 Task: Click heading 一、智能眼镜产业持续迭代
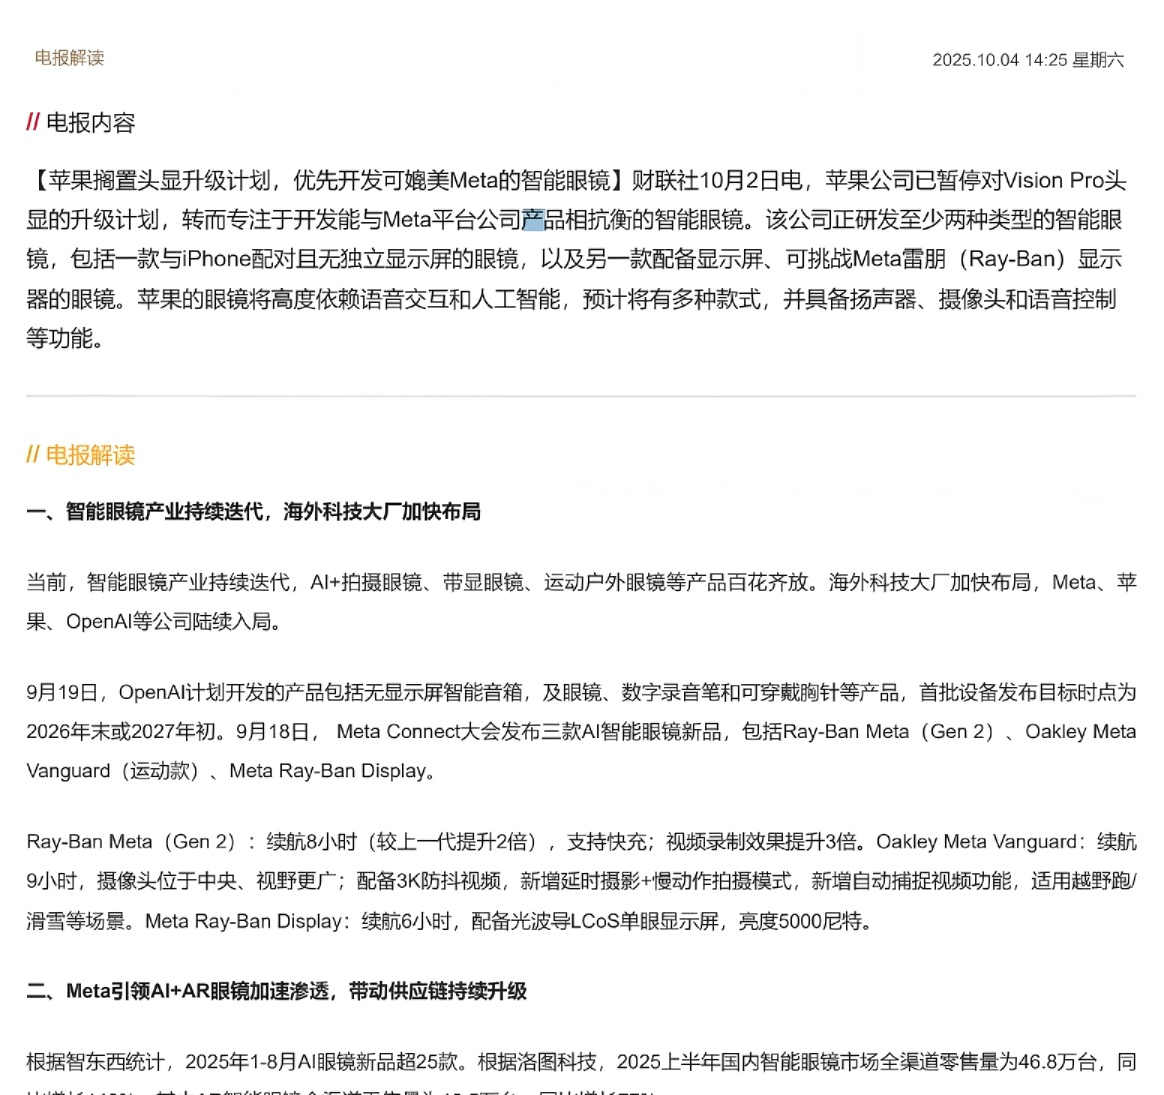pyautogui.click(x=253, y=512)
